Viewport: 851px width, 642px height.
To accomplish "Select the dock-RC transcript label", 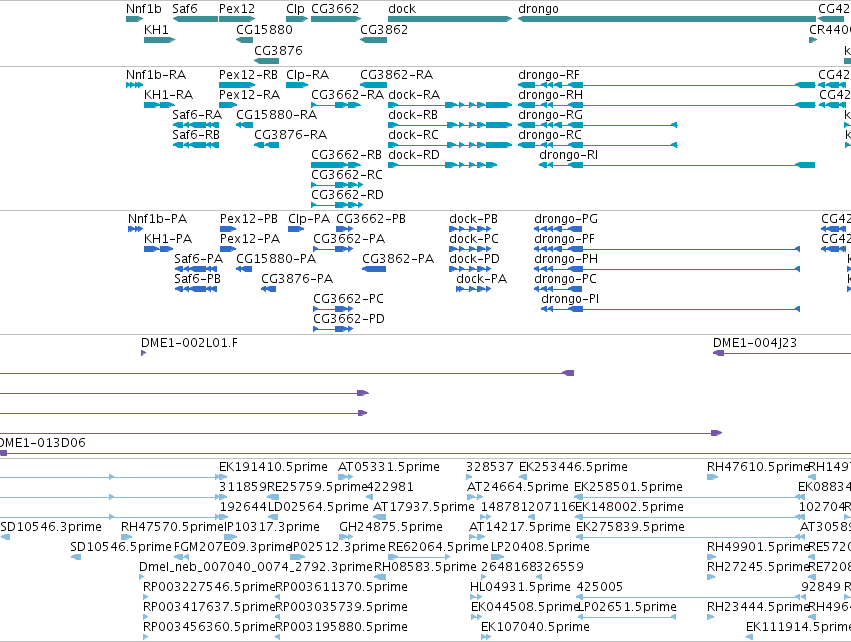I will 414,135.
